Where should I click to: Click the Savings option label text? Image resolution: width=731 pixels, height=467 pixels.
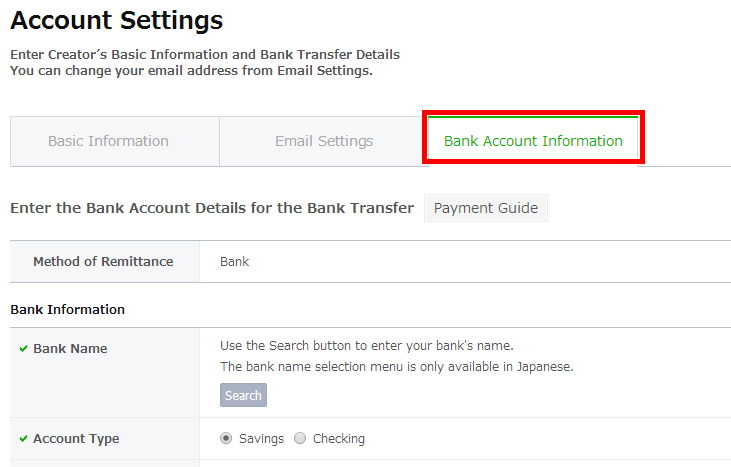(x=262, y=439)
